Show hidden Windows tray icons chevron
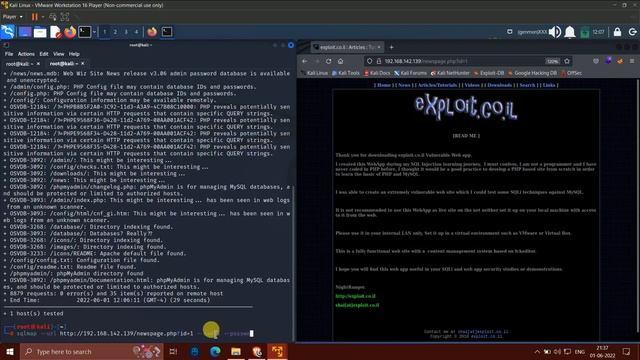Image resolution: width=640 pixels, height=360 pixels. 537,351
